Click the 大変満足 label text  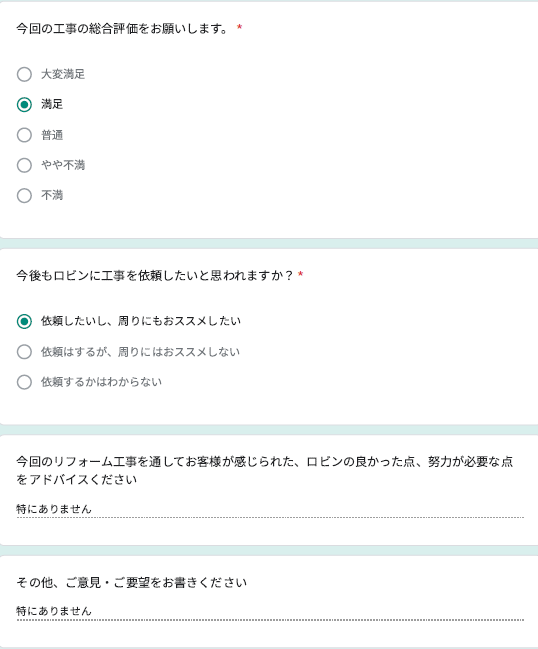[x=63, y=75]
